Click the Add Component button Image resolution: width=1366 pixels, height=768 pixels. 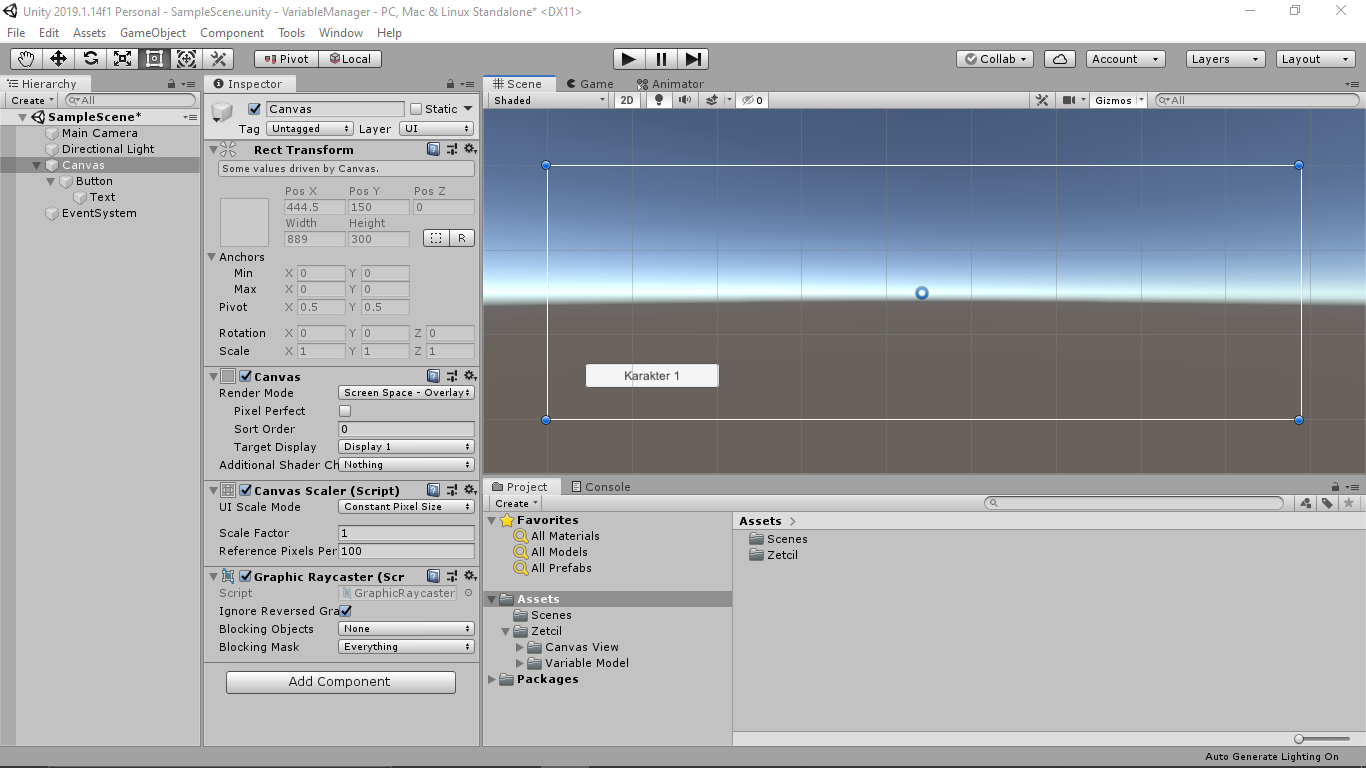(x=340, y=682)
